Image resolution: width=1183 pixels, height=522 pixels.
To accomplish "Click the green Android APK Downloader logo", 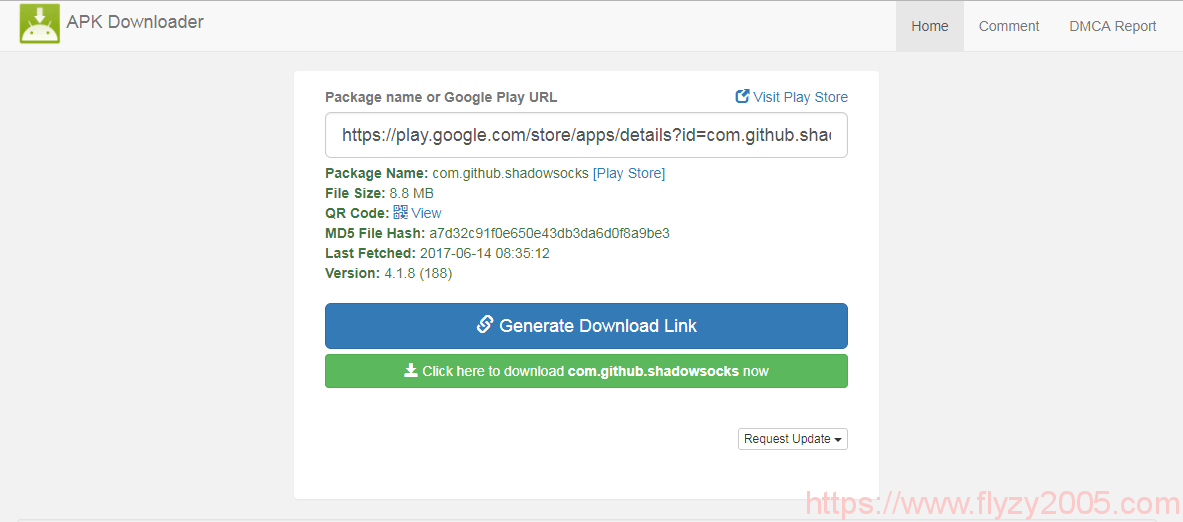I will [40, 24].
